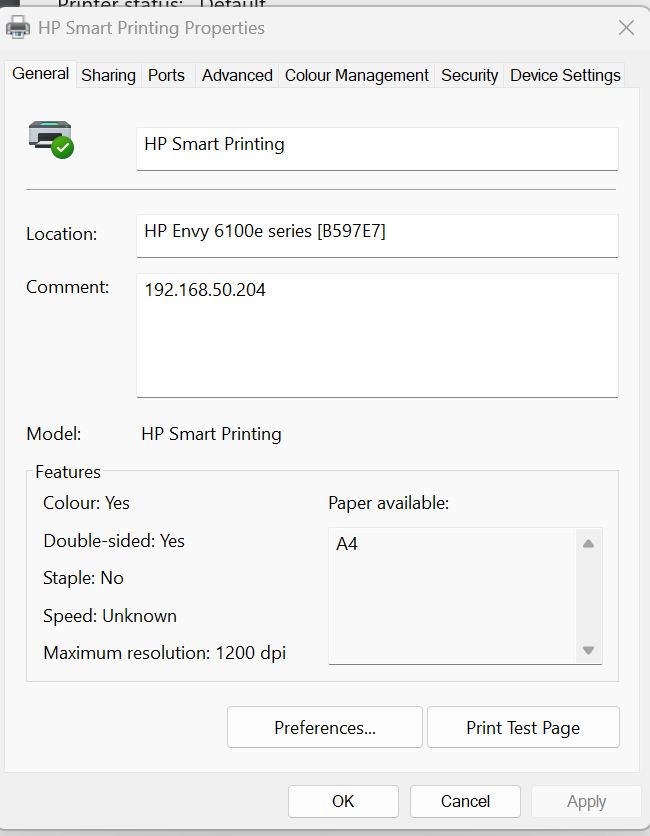Select the General tab
Screen dimensions: 650x836
pos(41,74)
